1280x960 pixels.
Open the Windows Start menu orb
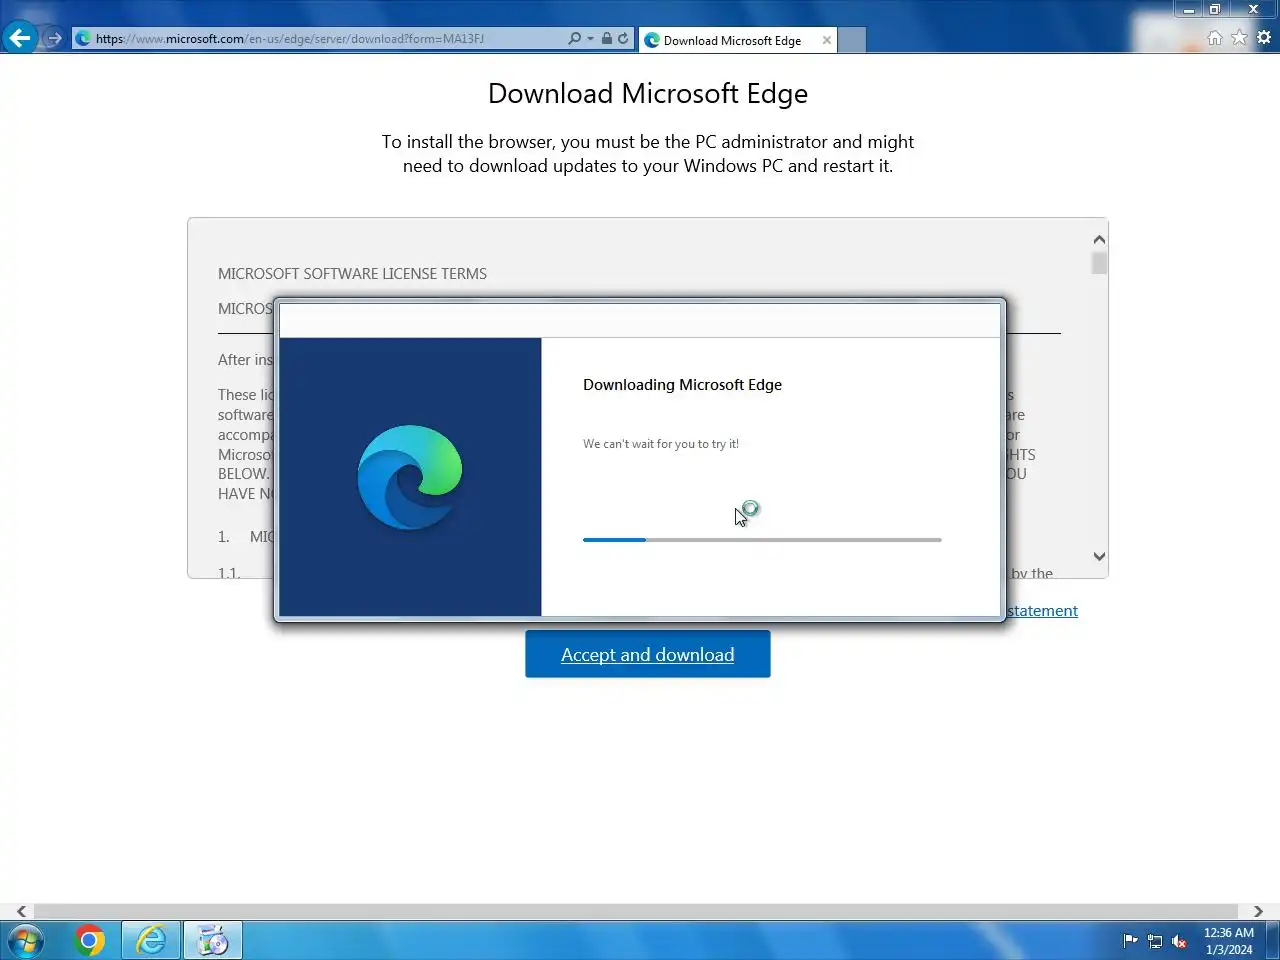[x=26, y=941]
